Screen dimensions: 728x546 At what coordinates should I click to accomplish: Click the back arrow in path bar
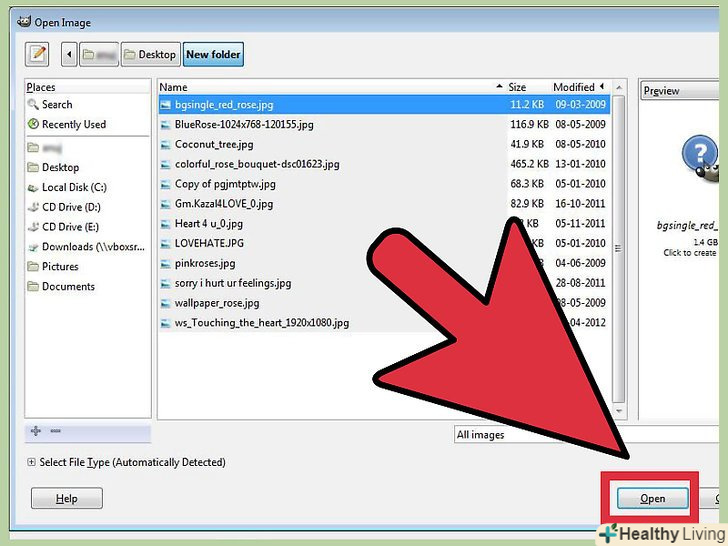click(x=69, y=54)
